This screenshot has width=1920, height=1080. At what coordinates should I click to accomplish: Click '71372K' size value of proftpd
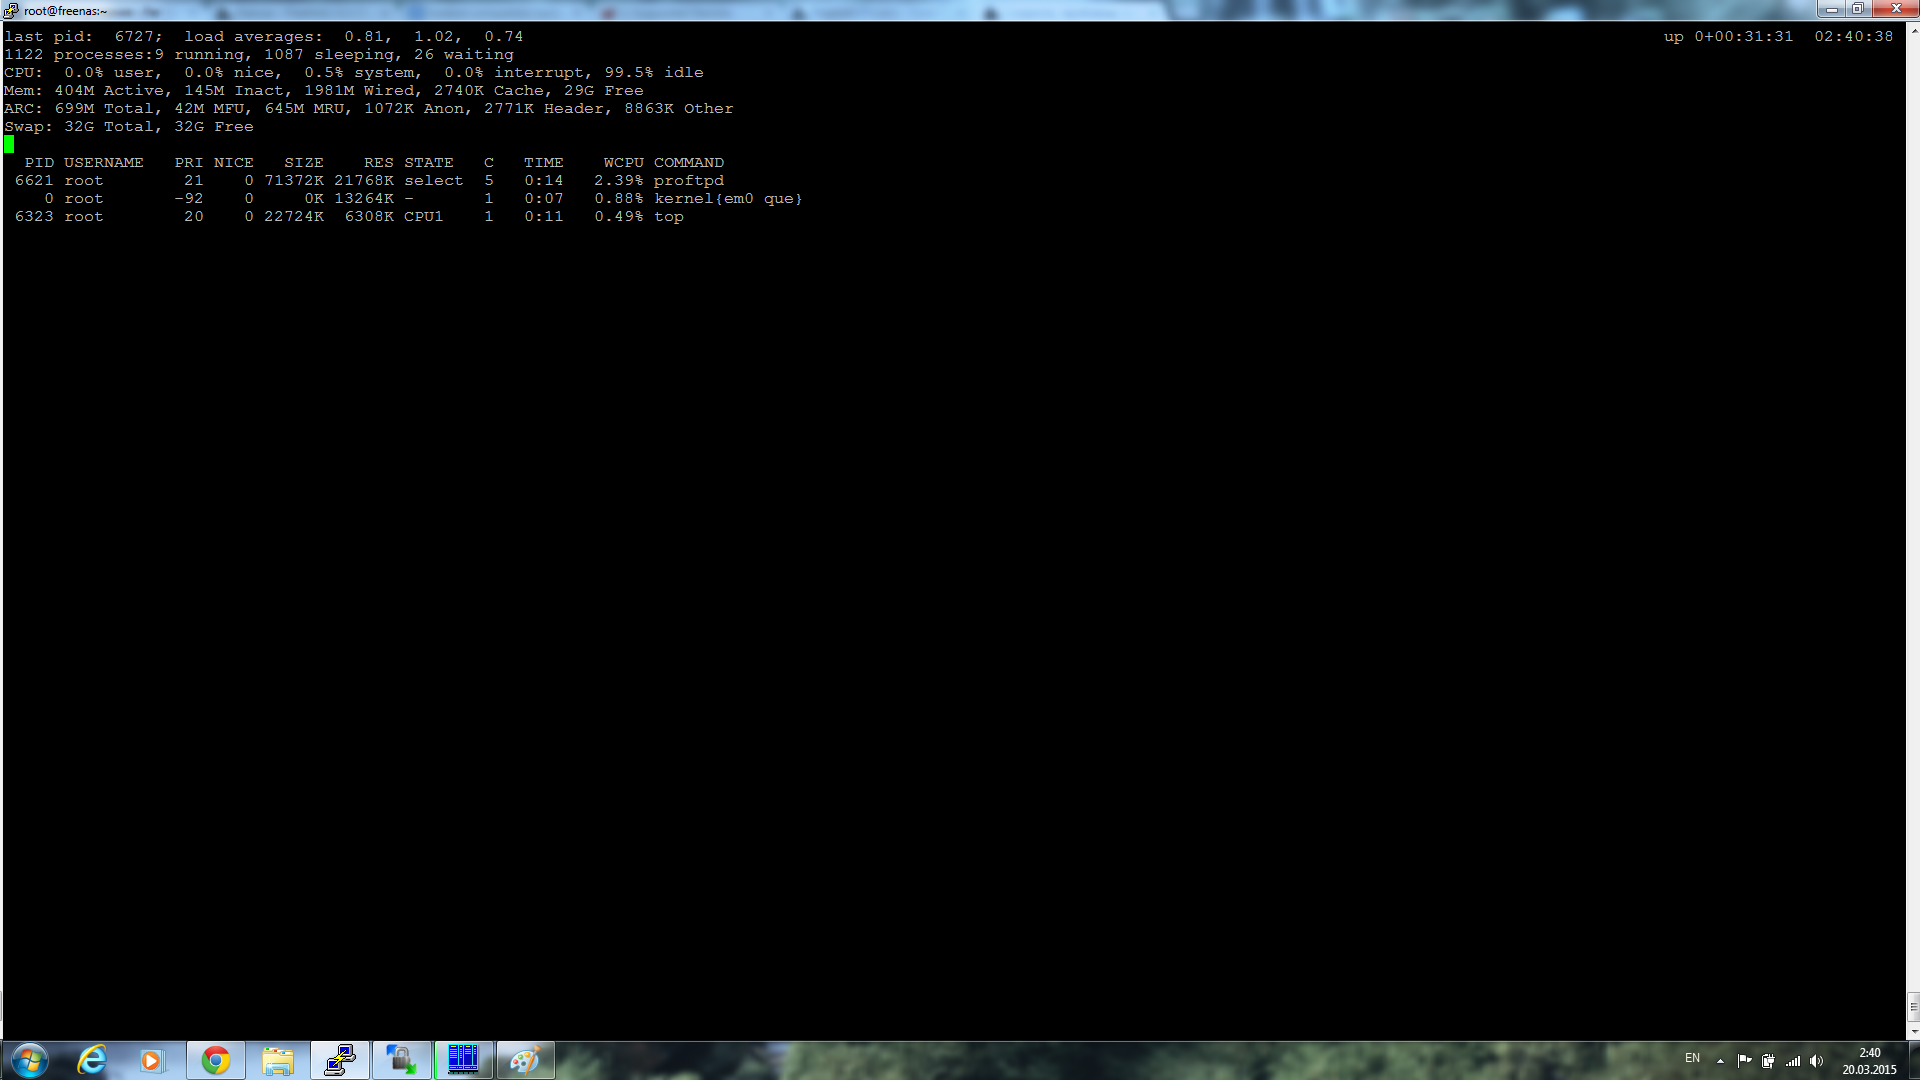pos(293,181)
